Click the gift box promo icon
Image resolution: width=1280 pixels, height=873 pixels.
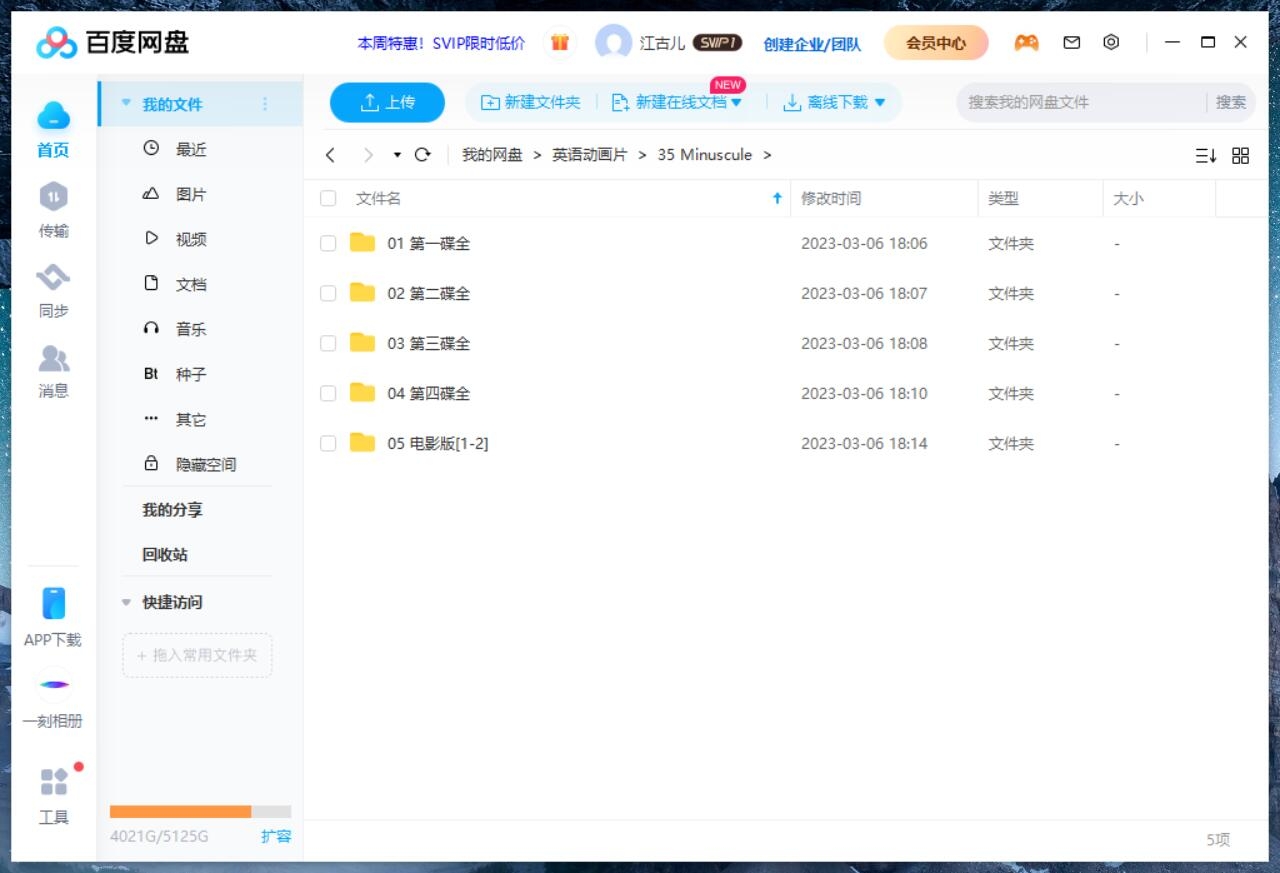559,42
